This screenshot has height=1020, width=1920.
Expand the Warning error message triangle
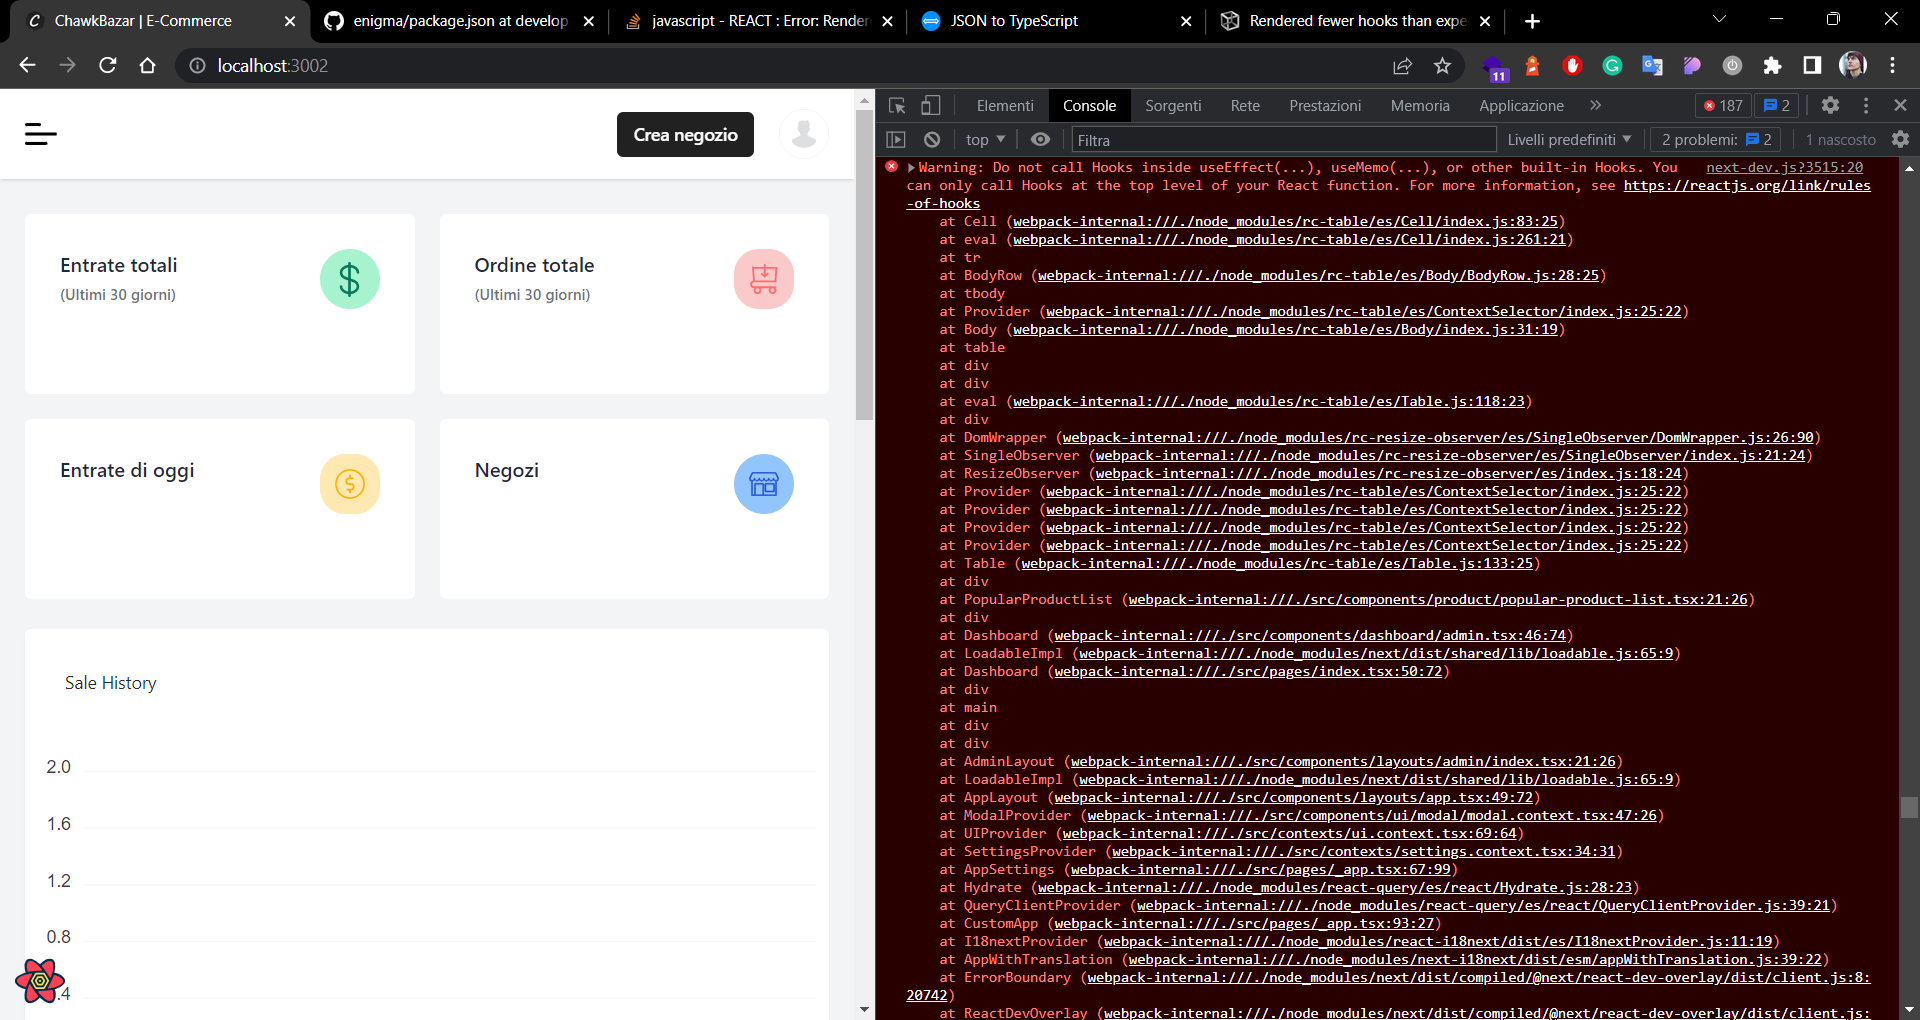tap(911, 168)
